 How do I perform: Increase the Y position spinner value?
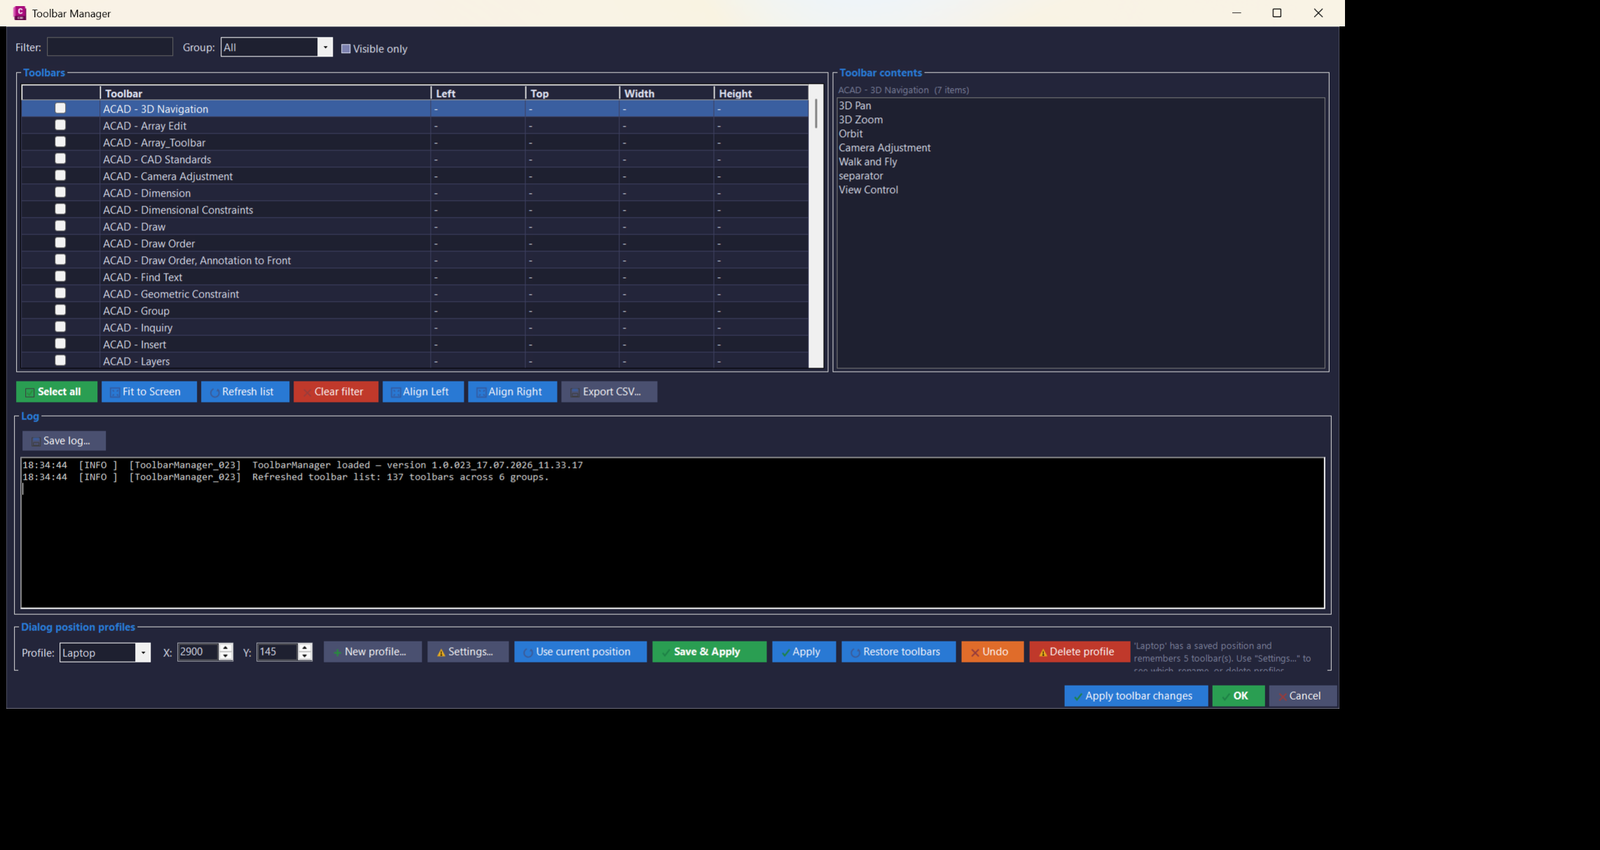305,648
